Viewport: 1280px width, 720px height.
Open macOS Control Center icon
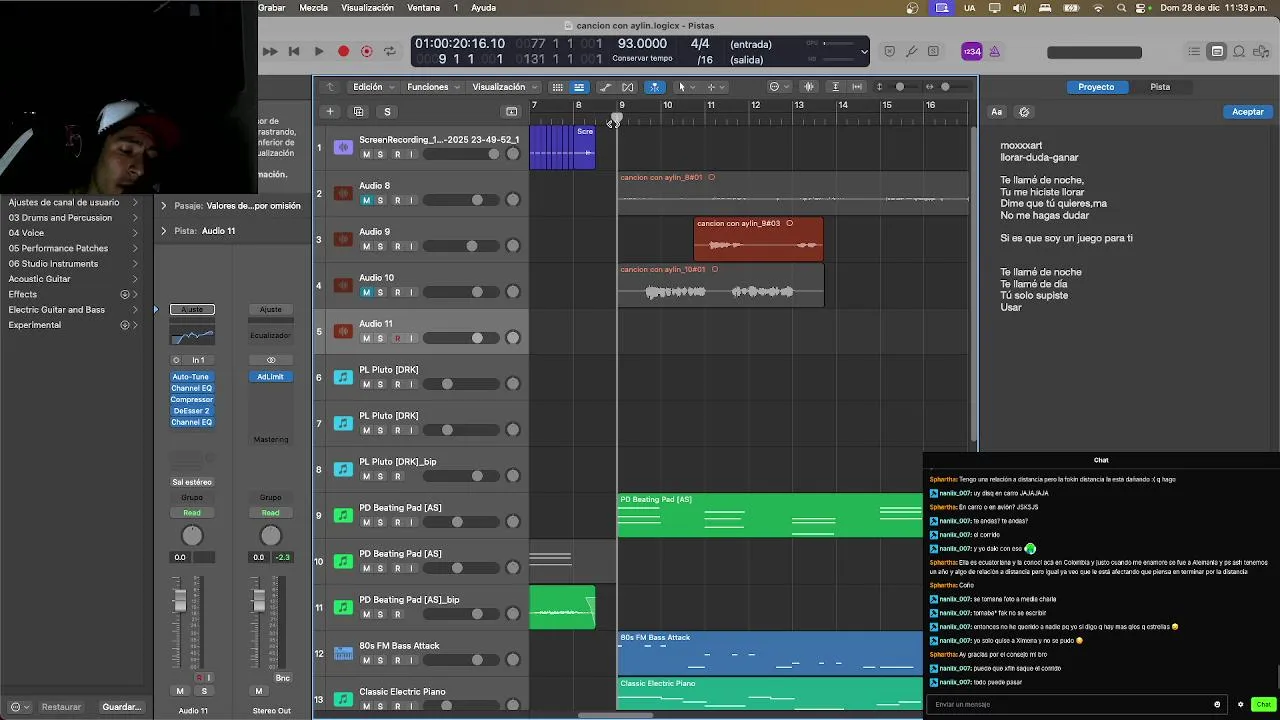coord(1141,8)
